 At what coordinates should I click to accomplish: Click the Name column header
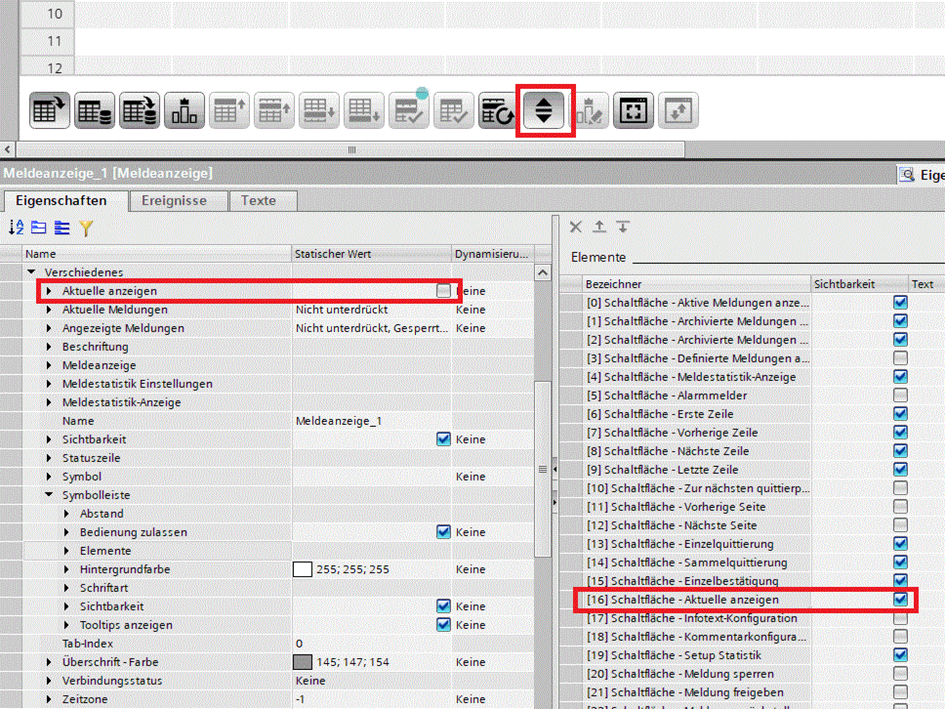tap(157, 254)
